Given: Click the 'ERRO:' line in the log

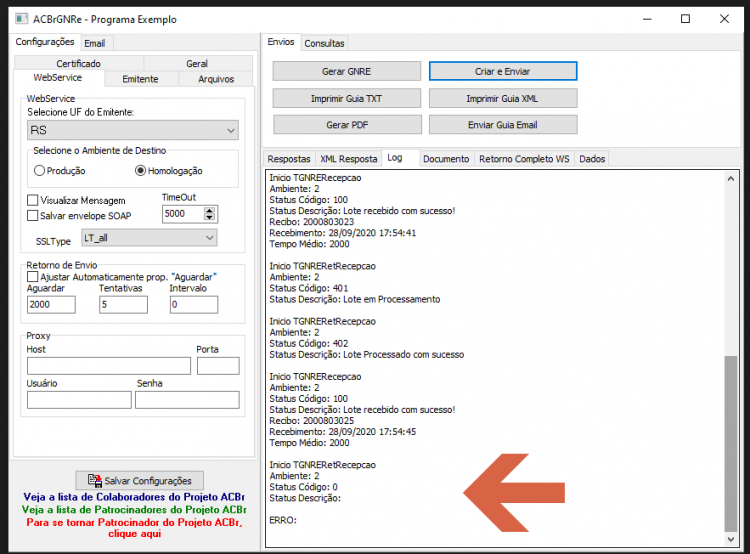Looking at the screenshot, I should click(283, 520).
